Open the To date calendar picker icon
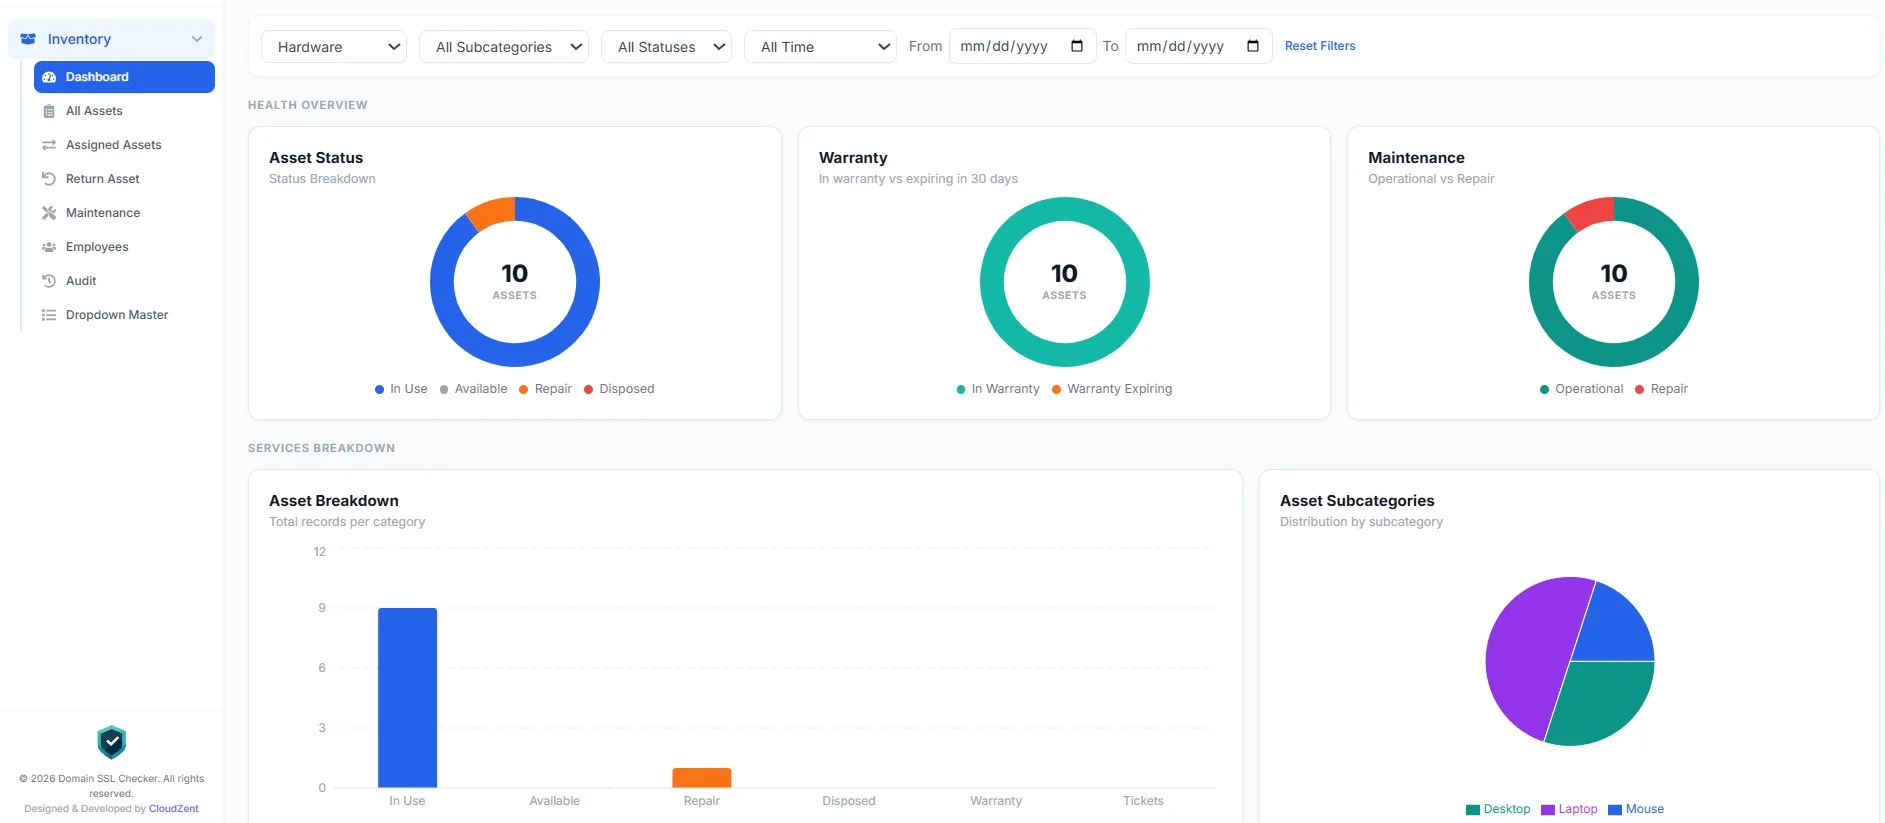The height and width of the screenshot is (823, 1885). click(1253, 46)
